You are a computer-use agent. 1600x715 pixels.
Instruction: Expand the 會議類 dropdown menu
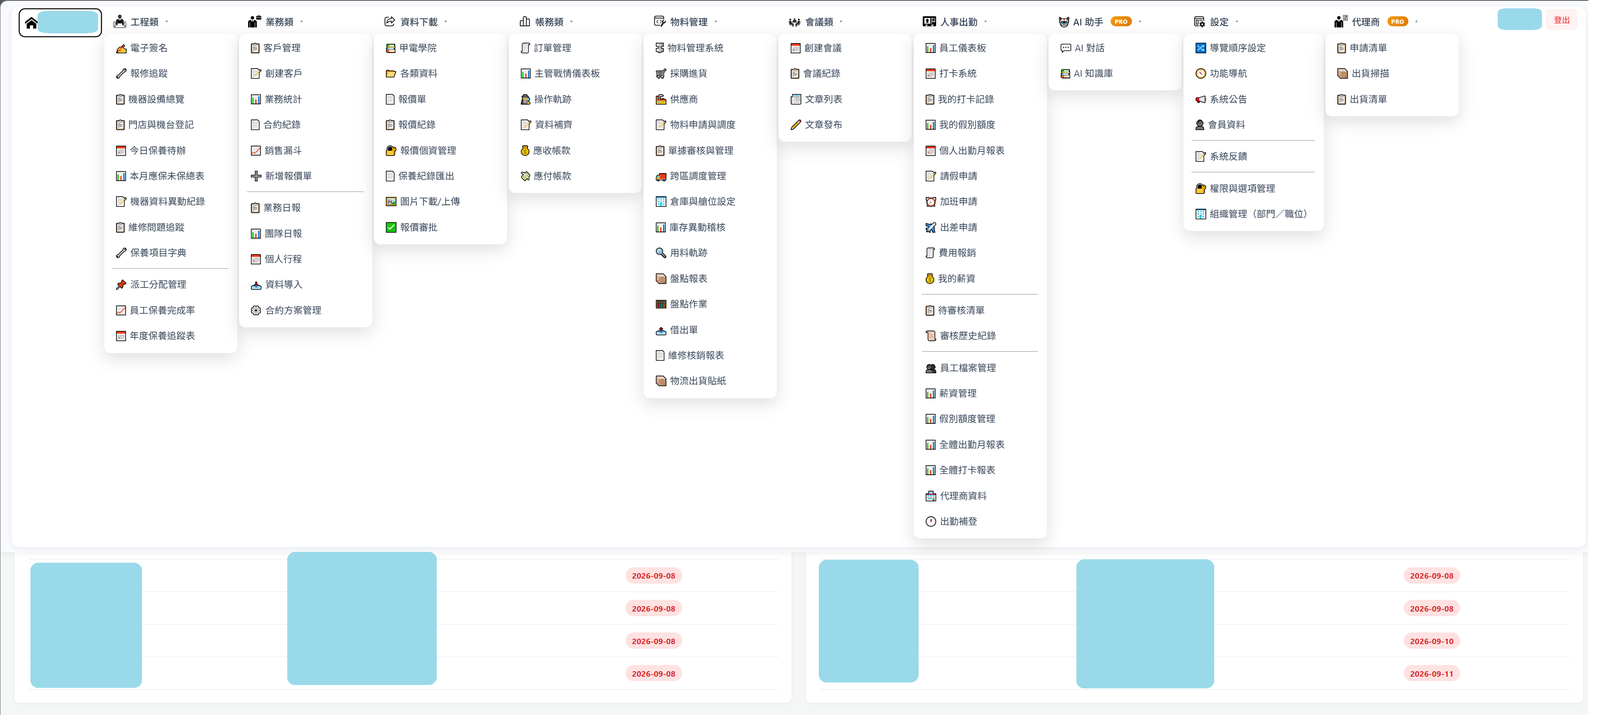click(816, 22)
